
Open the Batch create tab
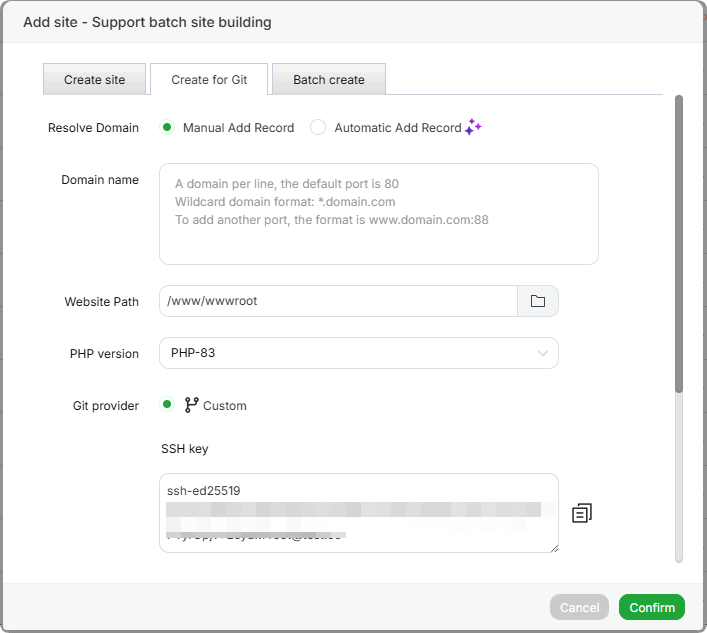click(x=329, y=80)
